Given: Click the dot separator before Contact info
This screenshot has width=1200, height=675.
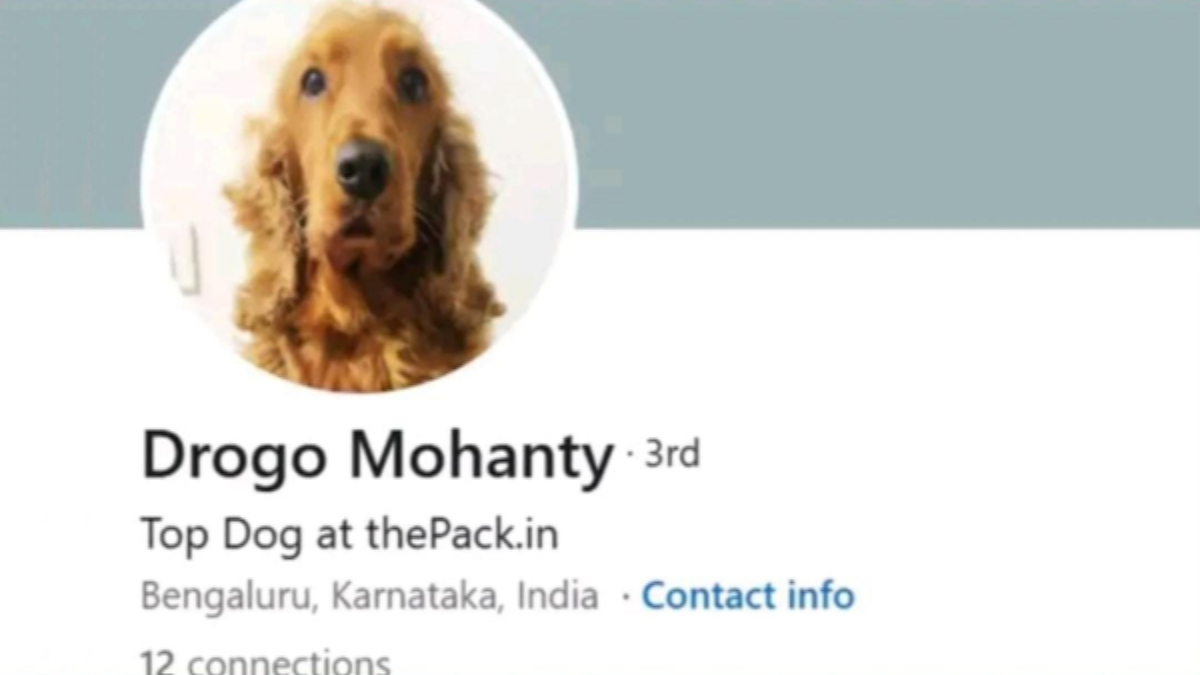Looking at the screenshot, I should point(626,598).
